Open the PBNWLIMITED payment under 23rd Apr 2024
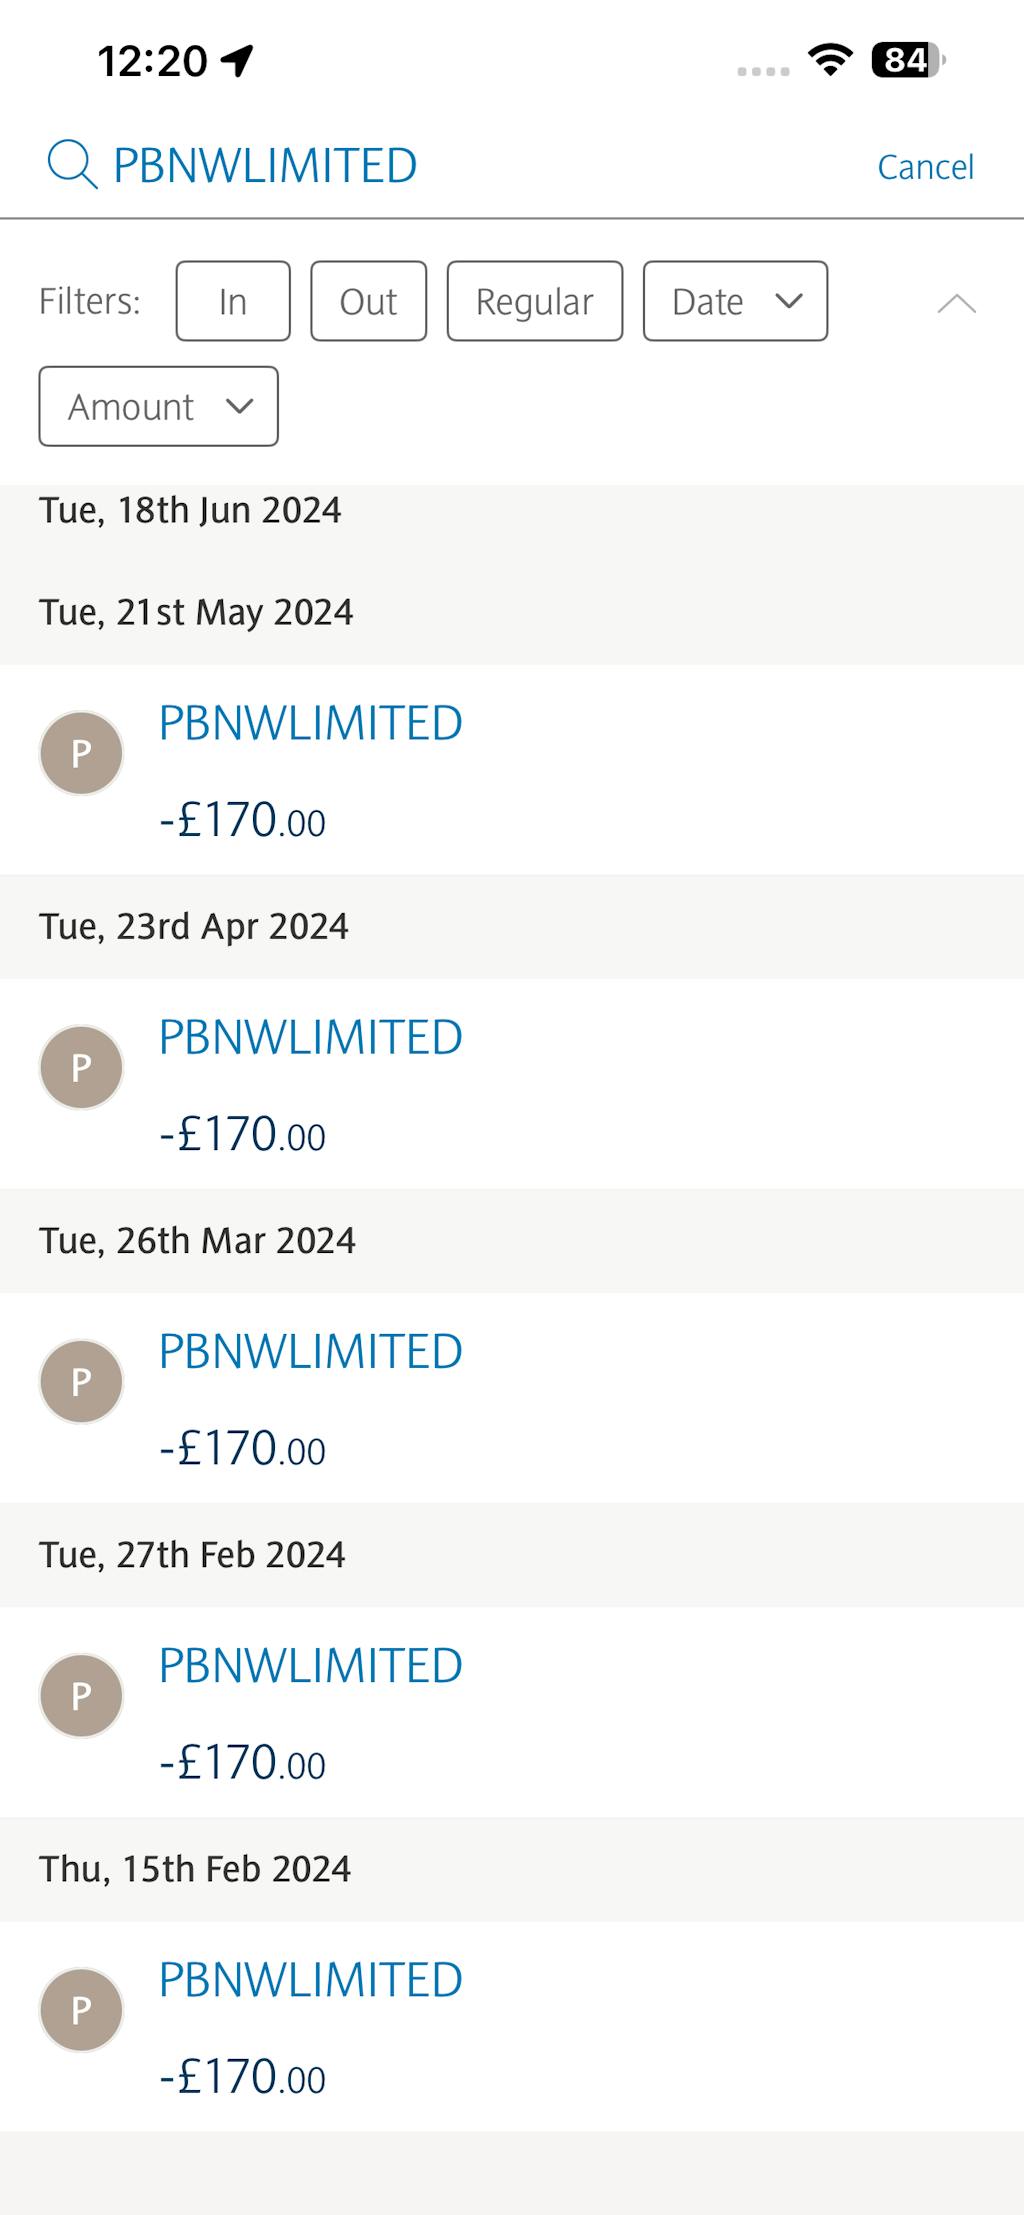This screenshot has height=2215, width=1024. [310, 1037]
